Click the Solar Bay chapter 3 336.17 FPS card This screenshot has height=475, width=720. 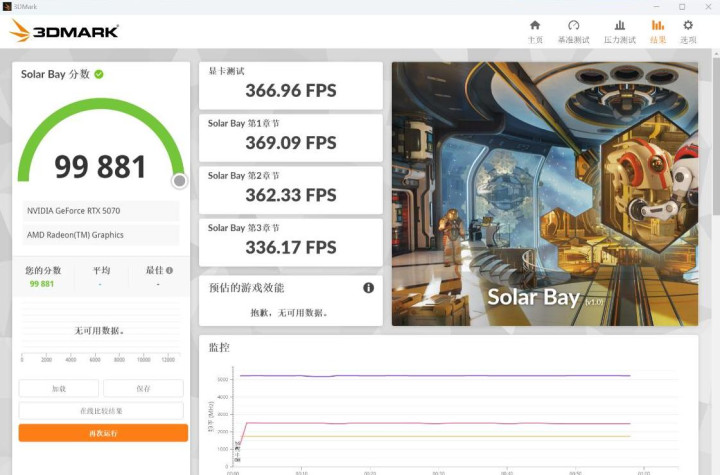pos(291,243)
